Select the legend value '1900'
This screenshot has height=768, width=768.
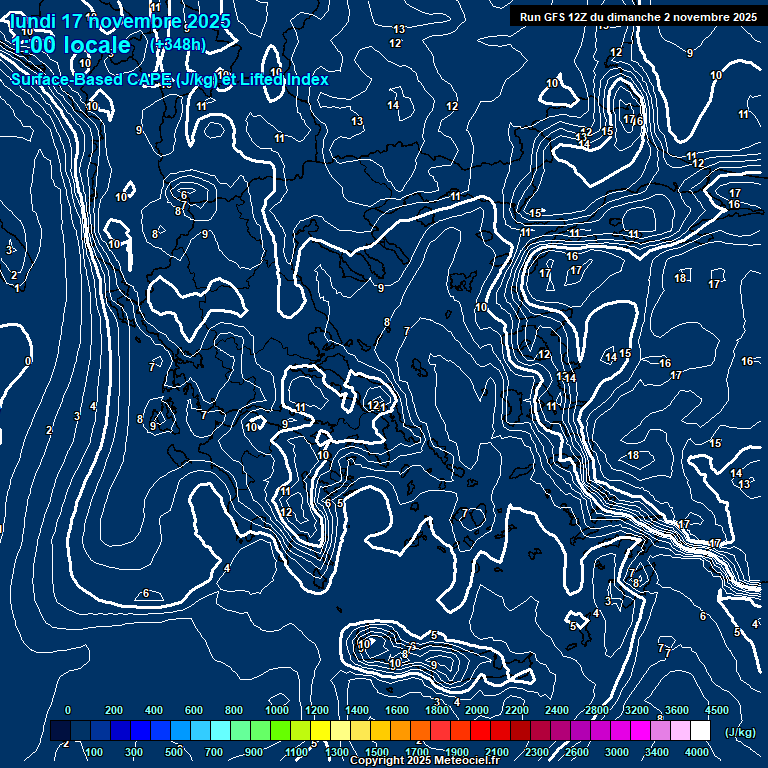pos(457,752)
